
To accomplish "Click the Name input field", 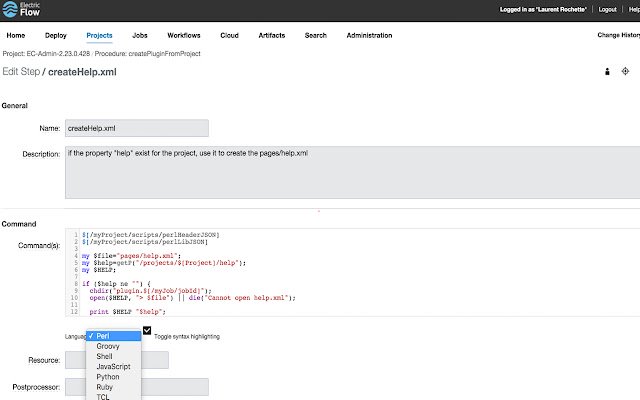I will 137,128.
